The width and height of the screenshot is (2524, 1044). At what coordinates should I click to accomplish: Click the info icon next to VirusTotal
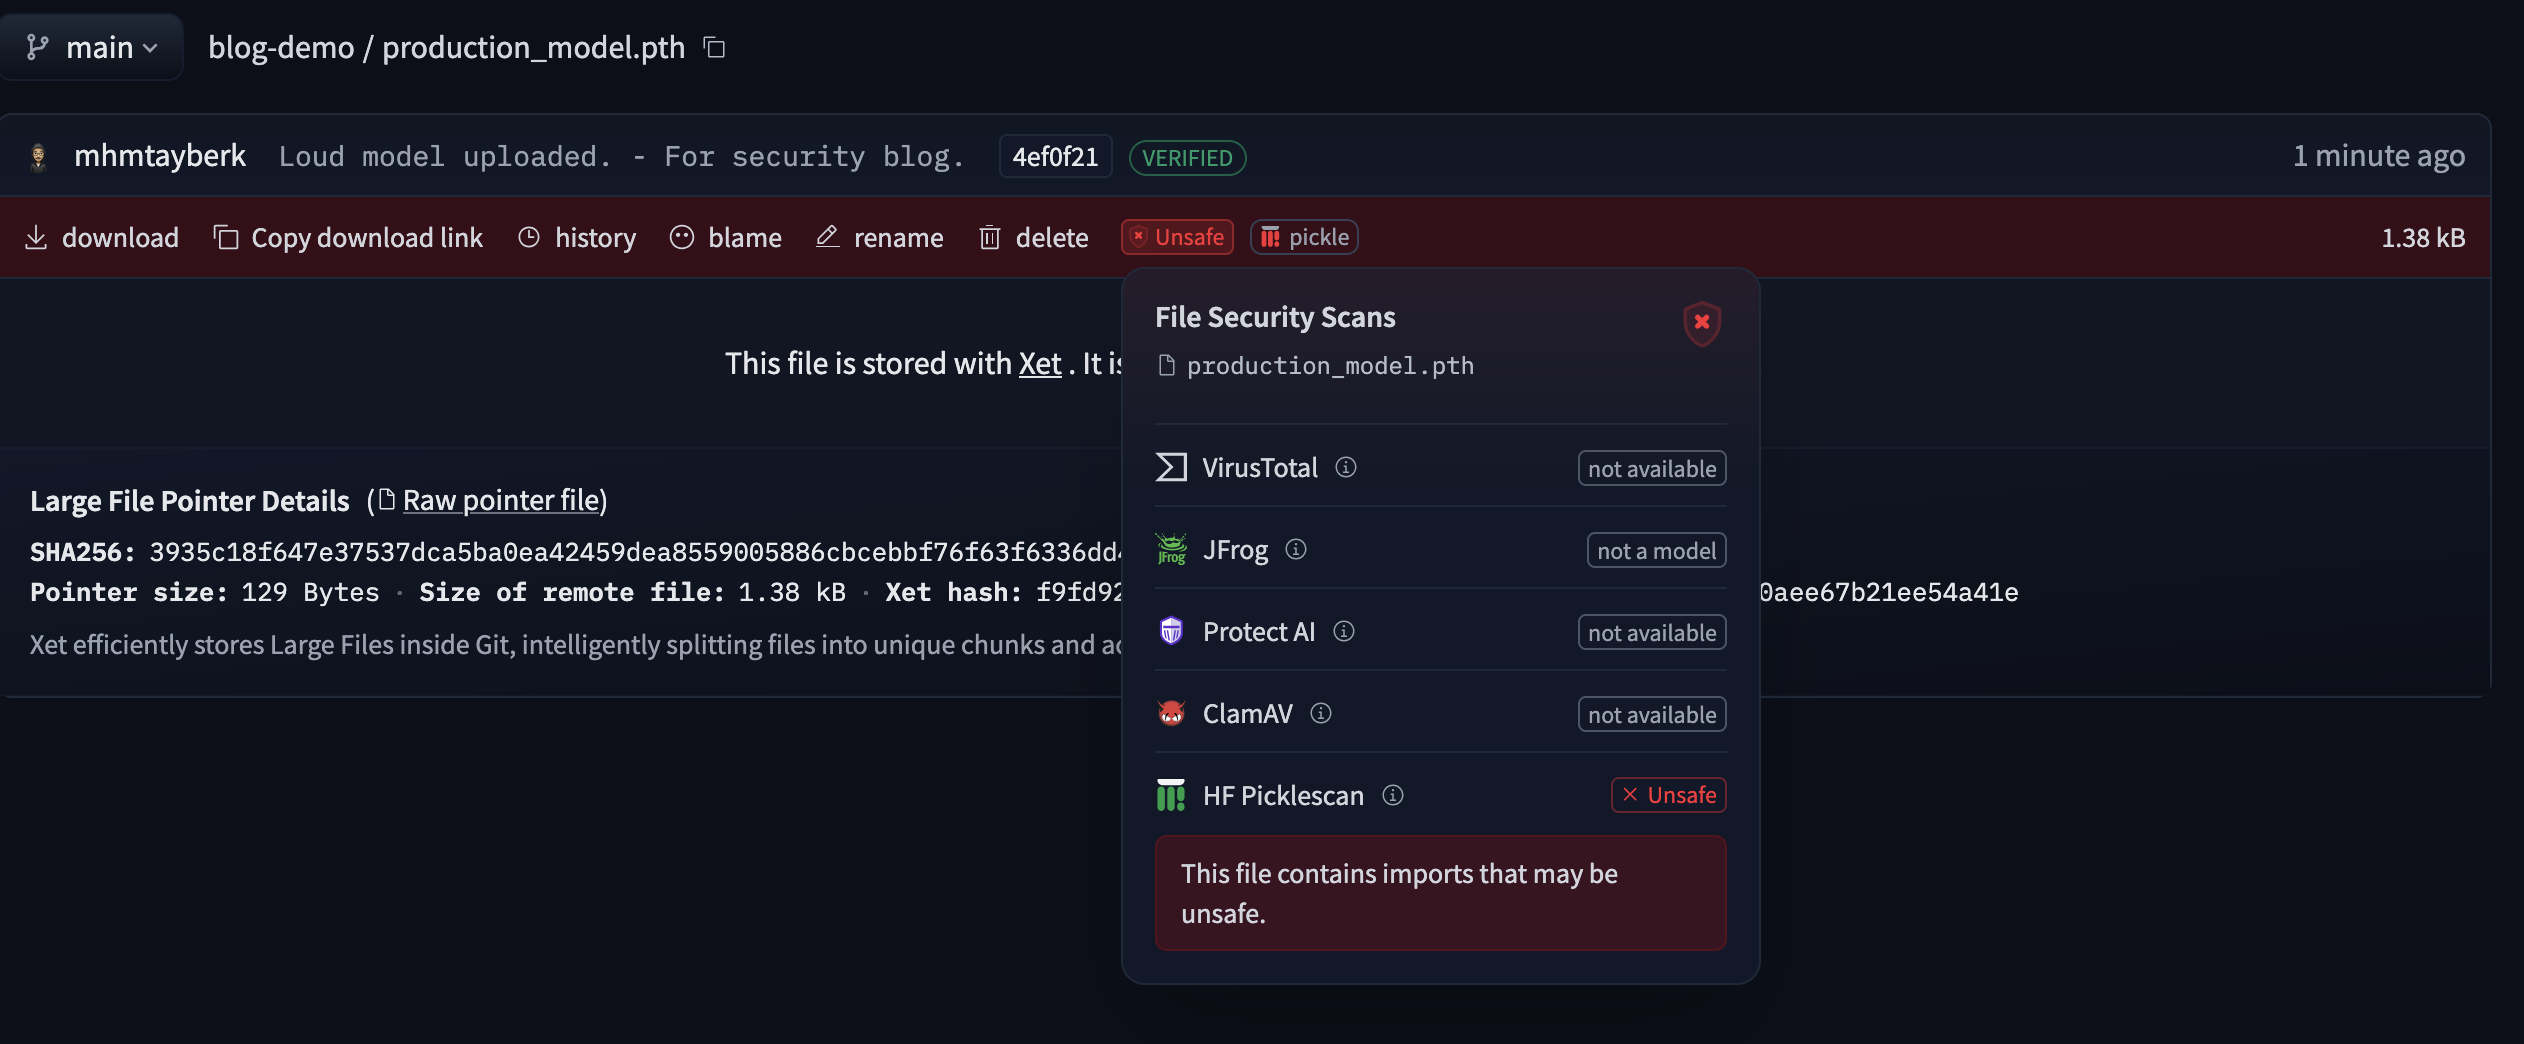(x=1346, y=467)
